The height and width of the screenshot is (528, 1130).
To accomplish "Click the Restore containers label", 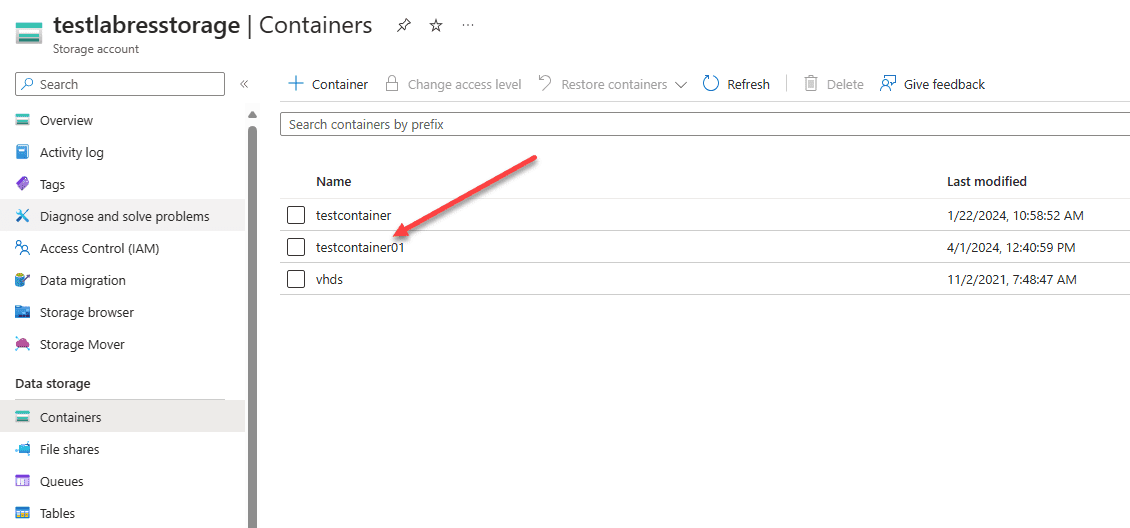I will (614, 84).
